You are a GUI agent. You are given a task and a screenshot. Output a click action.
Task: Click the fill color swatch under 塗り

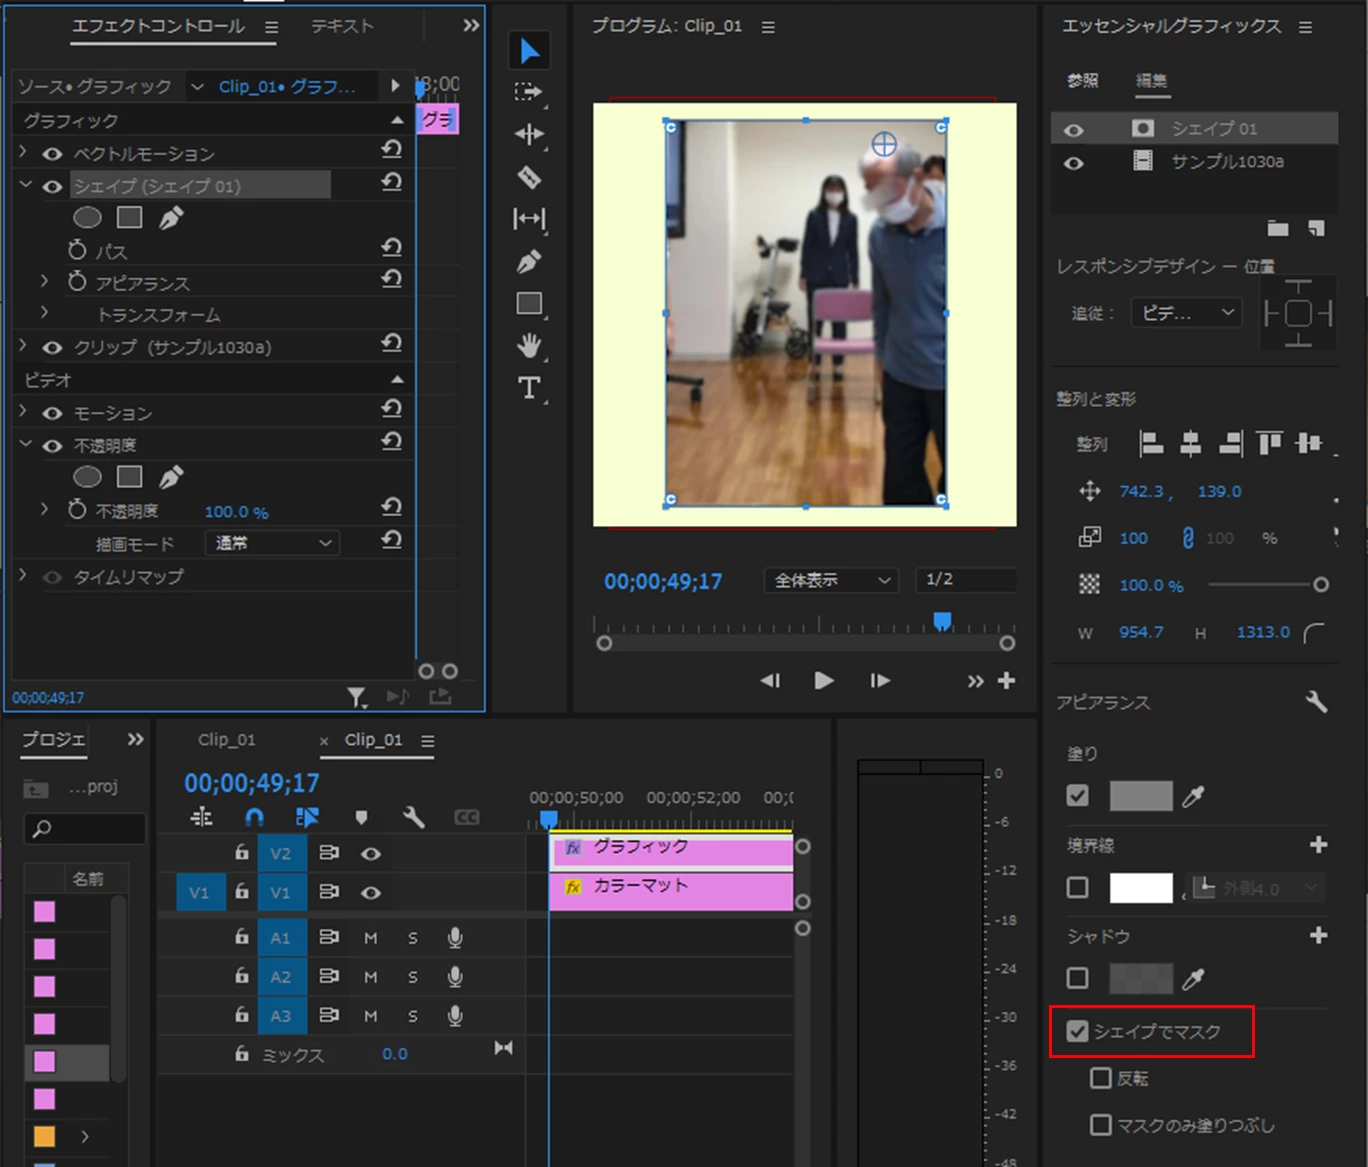1141,796
